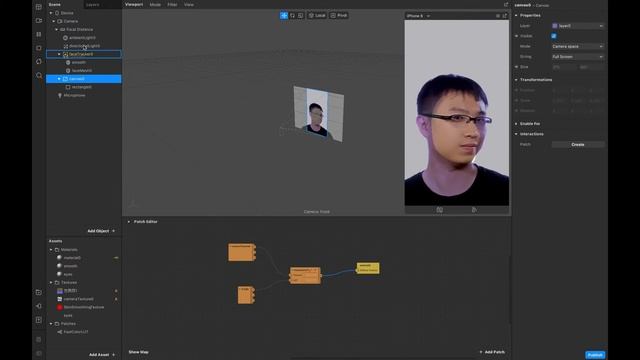The height and width of the screenshot is (360, 640).
Task: Open the Mode menu in viewport bar
Action: click(x=155, y=4)
